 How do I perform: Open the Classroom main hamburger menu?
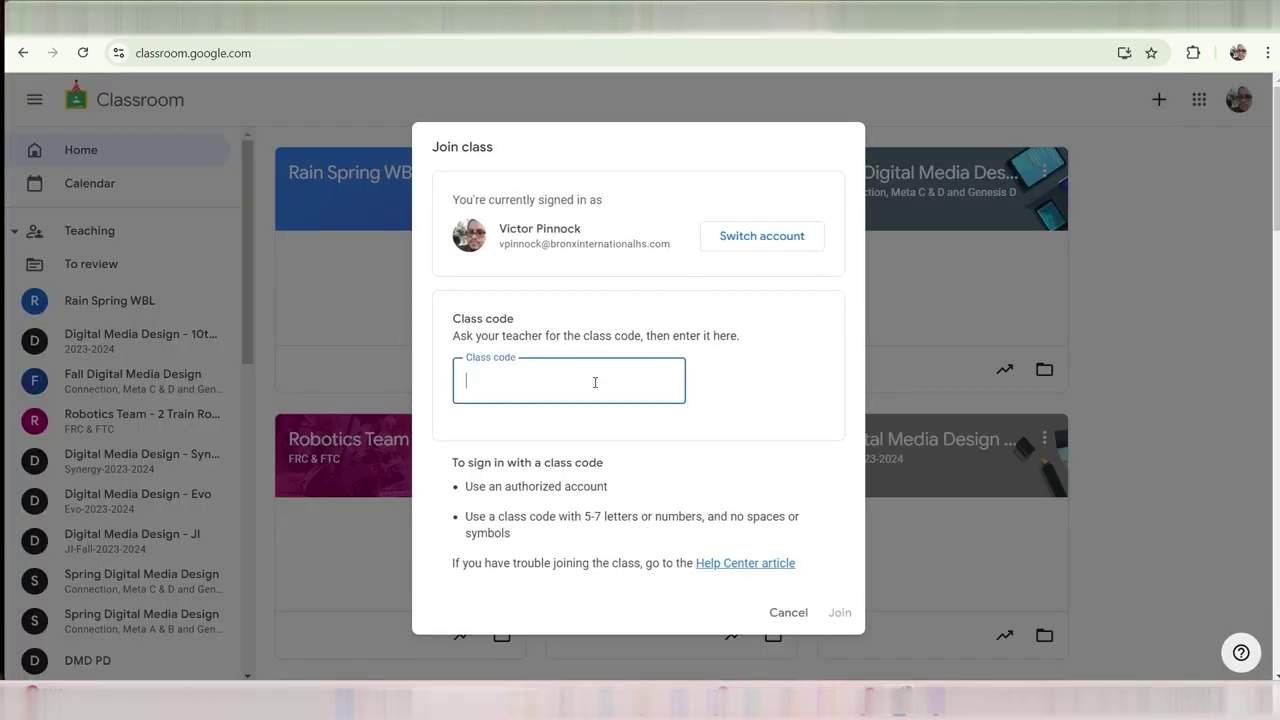point(35,99)
